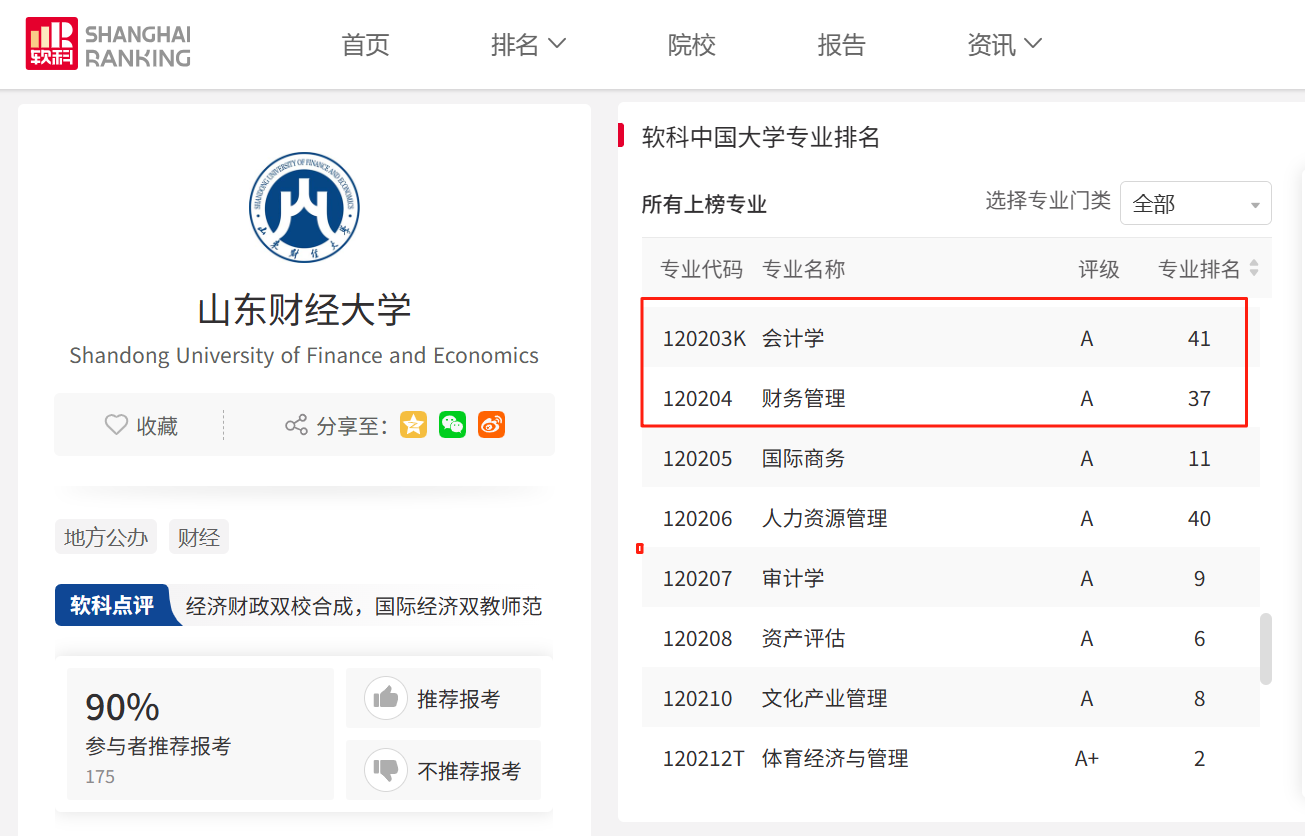Click major code 120205
This screenshot has width=1305, height=836.
tap(697, 458)
